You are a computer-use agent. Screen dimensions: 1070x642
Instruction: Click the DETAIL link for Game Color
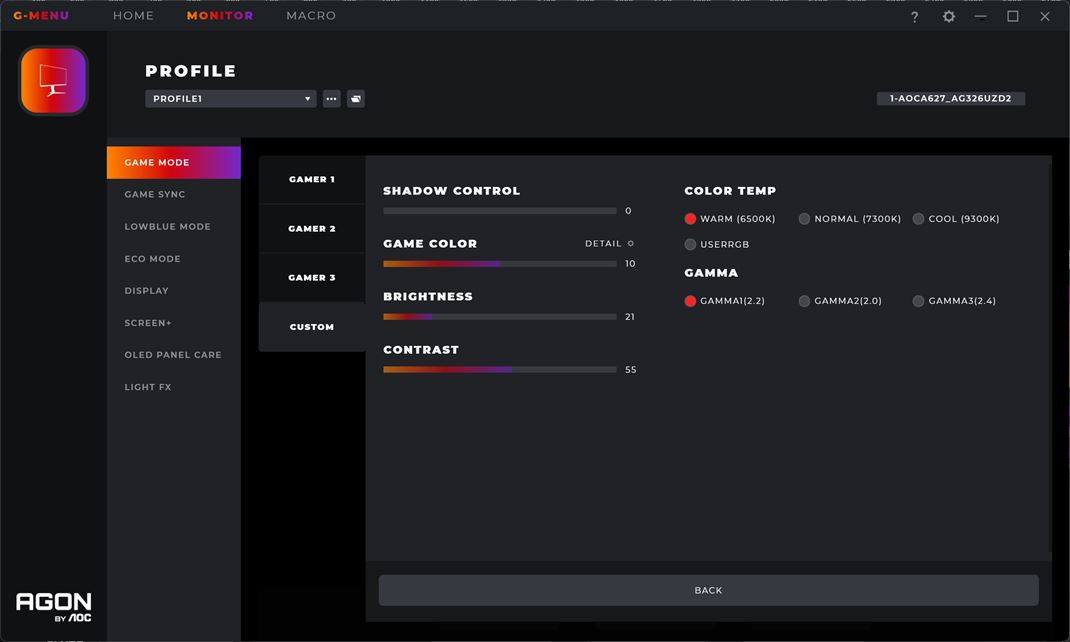coord(603,244)
